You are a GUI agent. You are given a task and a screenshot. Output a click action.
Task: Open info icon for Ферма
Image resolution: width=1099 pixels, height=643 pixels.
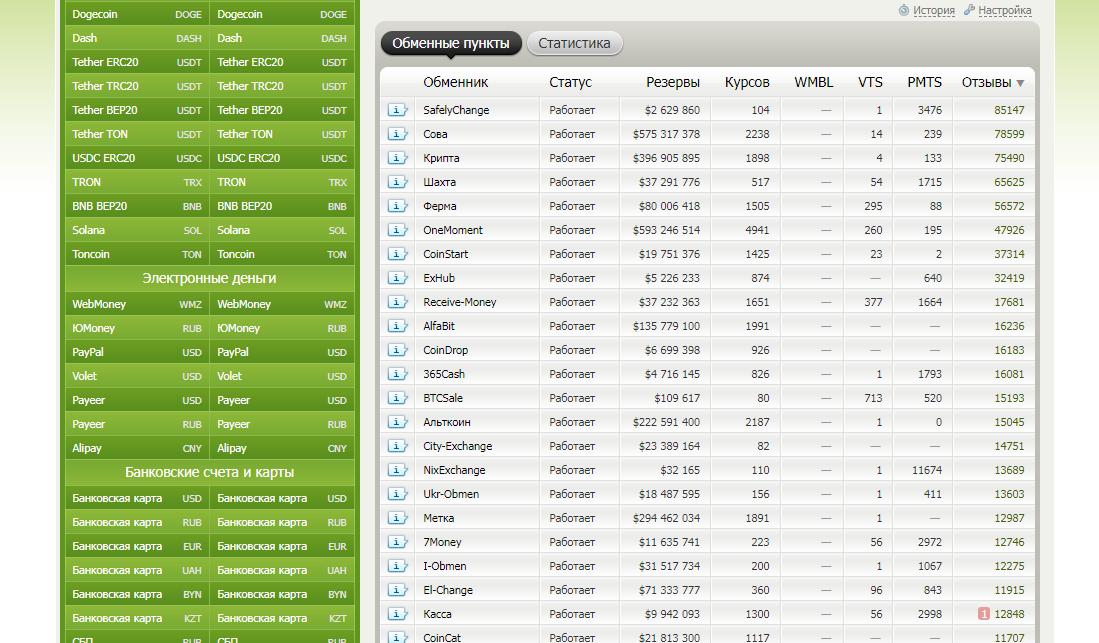click(x=397, y=206)
